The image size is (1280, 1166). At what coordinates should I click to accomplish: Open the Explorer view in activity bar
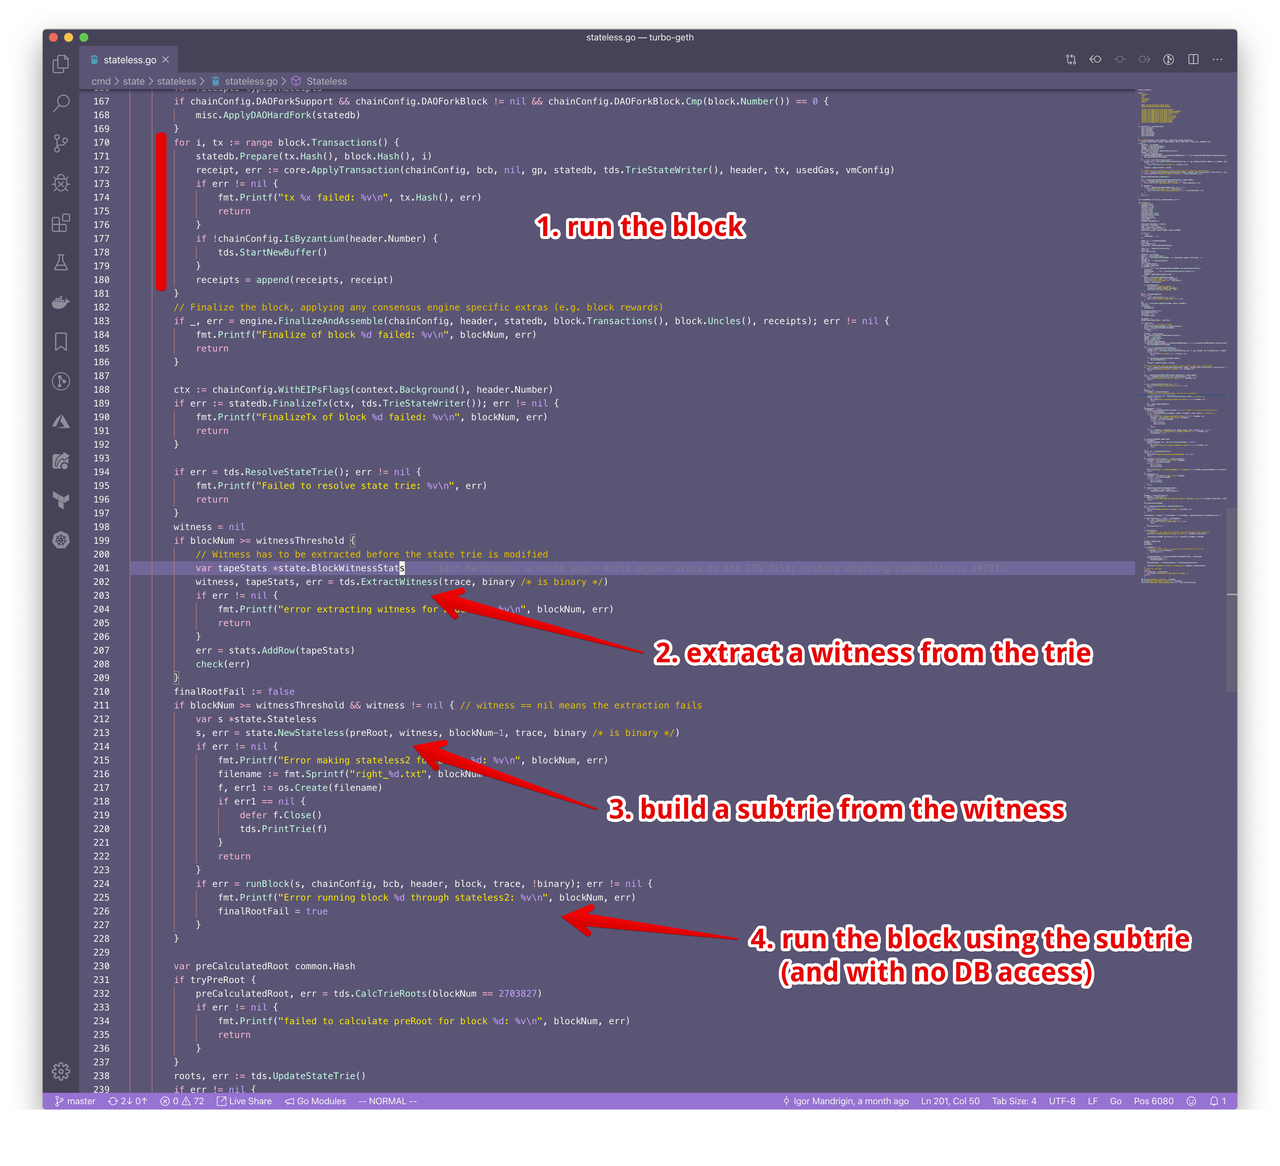[x=61, y=64]
